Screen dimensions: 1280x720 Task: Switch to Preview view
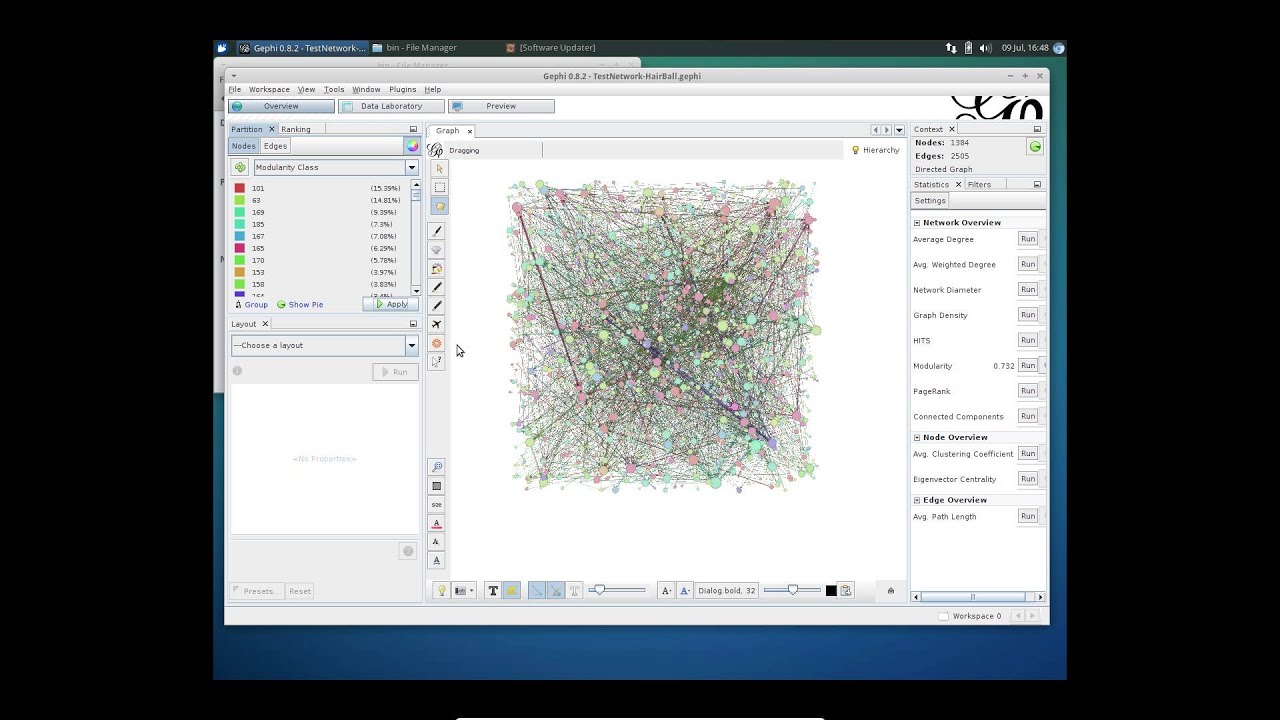501,106
